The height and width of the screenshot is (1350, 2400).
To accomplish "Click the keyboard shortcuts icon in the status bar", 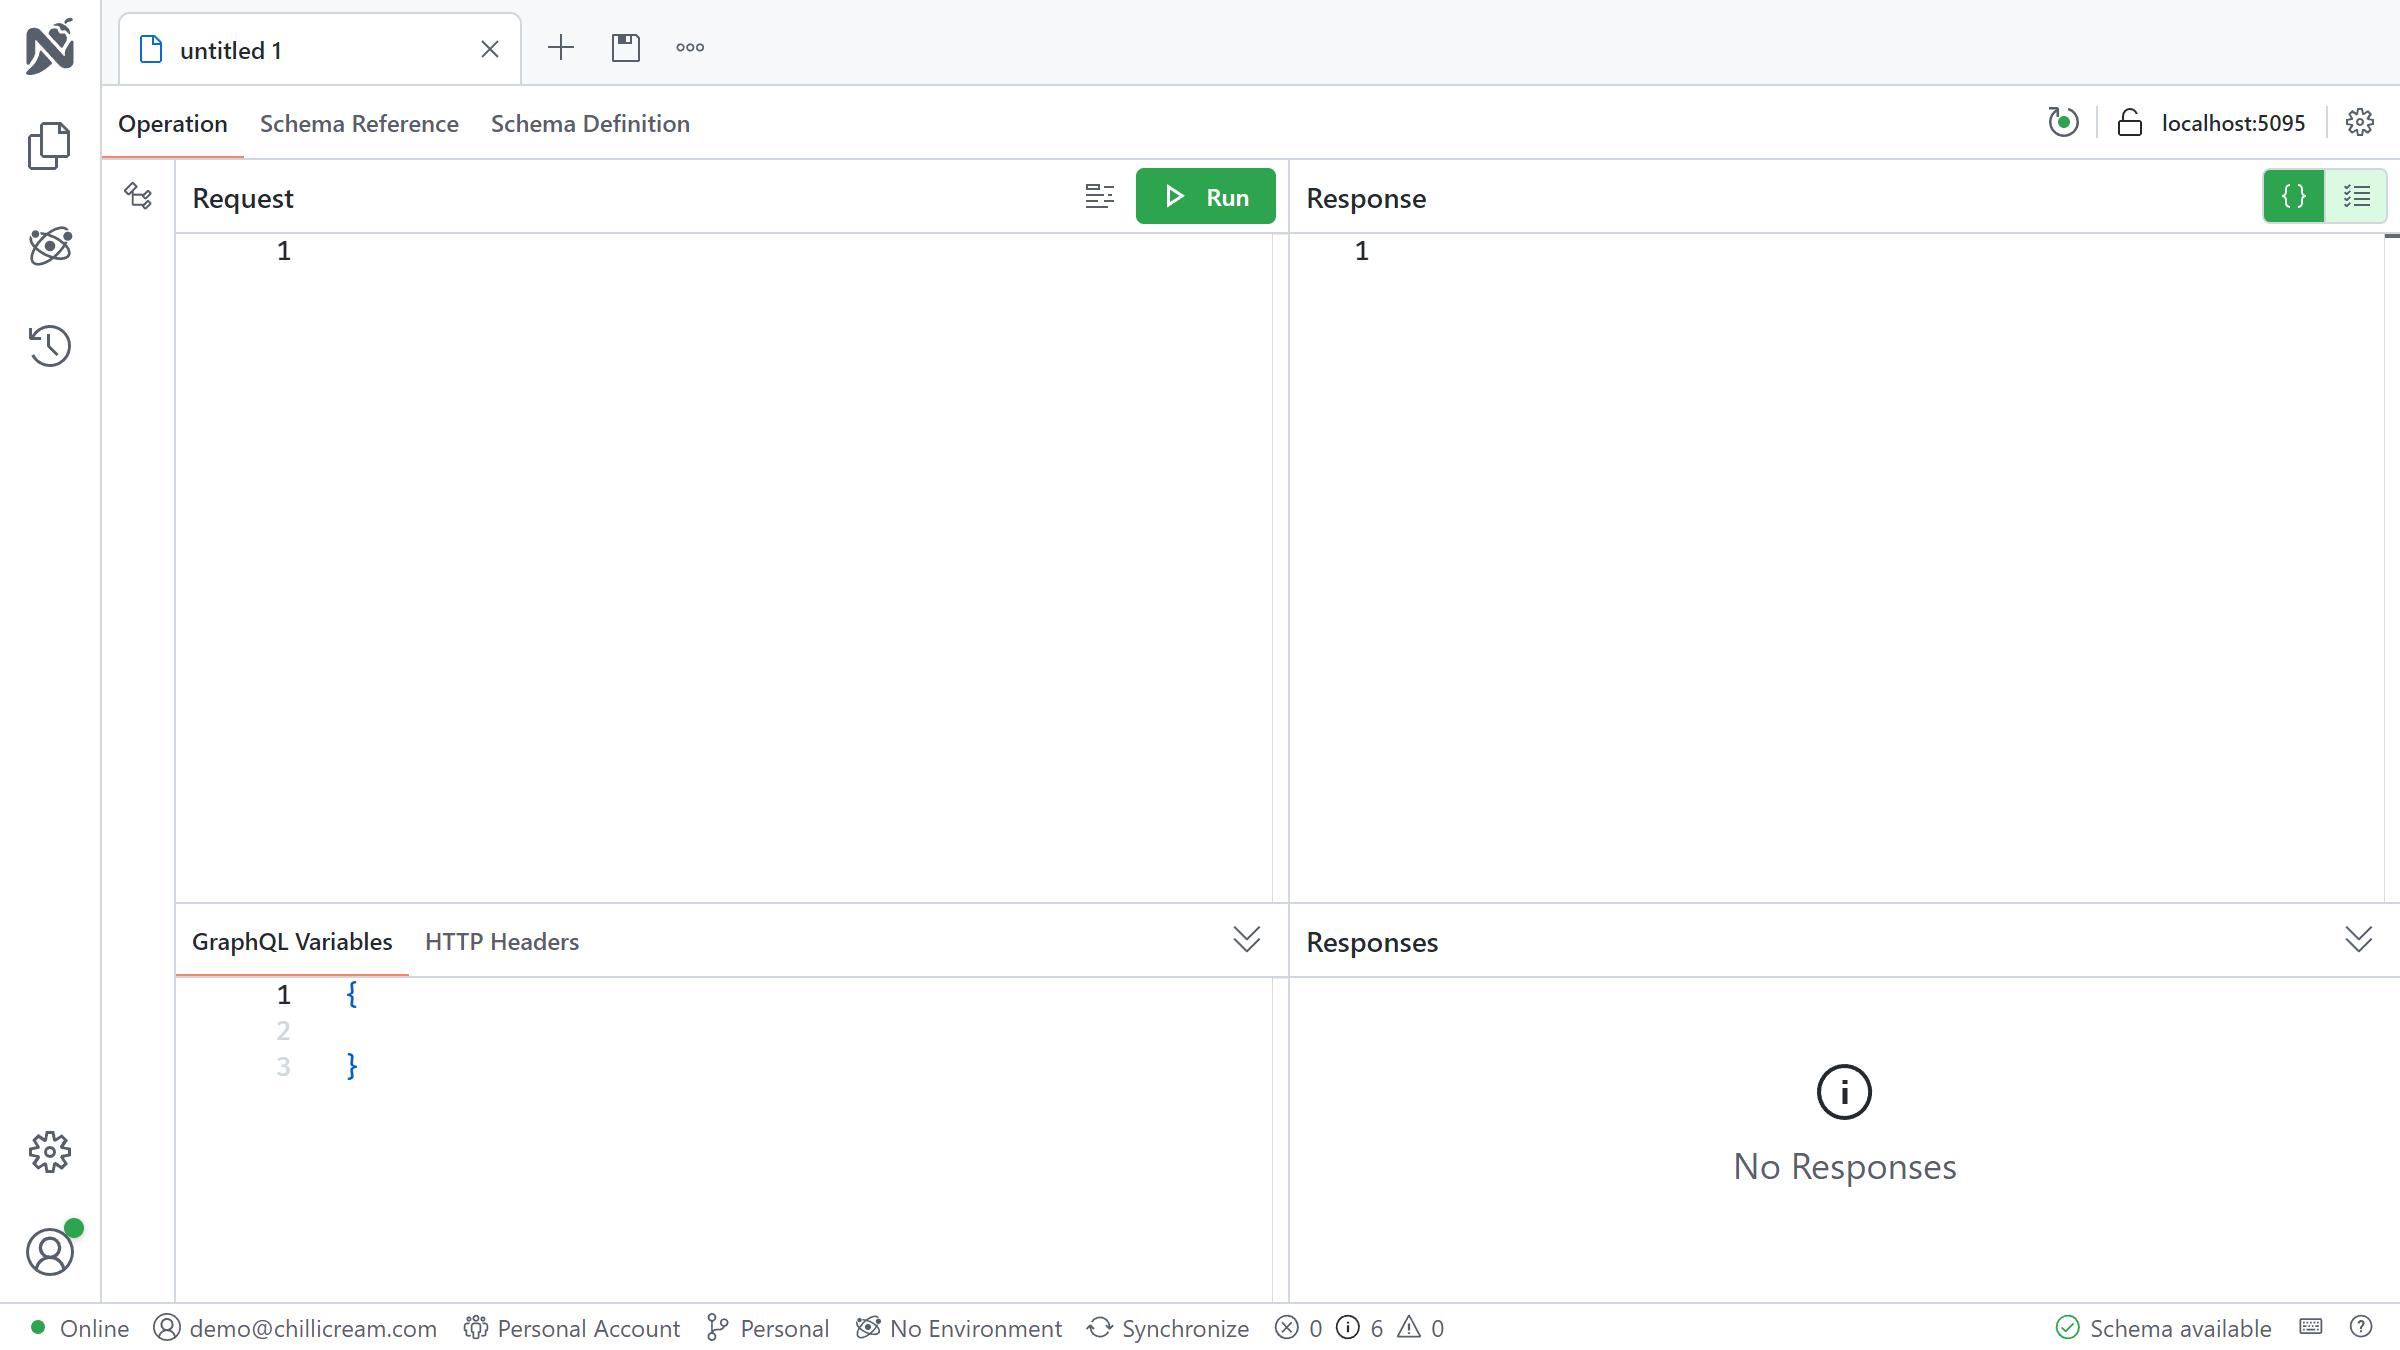I will pos(2311,1327).
